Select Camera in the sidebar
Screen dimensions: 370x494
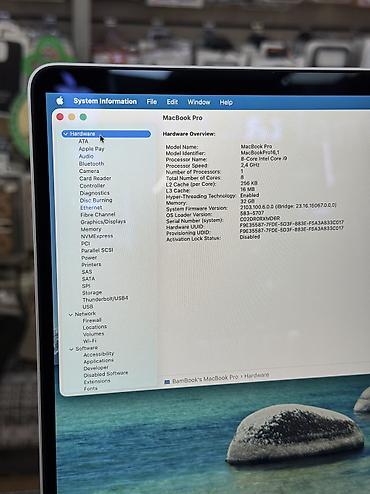click(x=89, y=171)
